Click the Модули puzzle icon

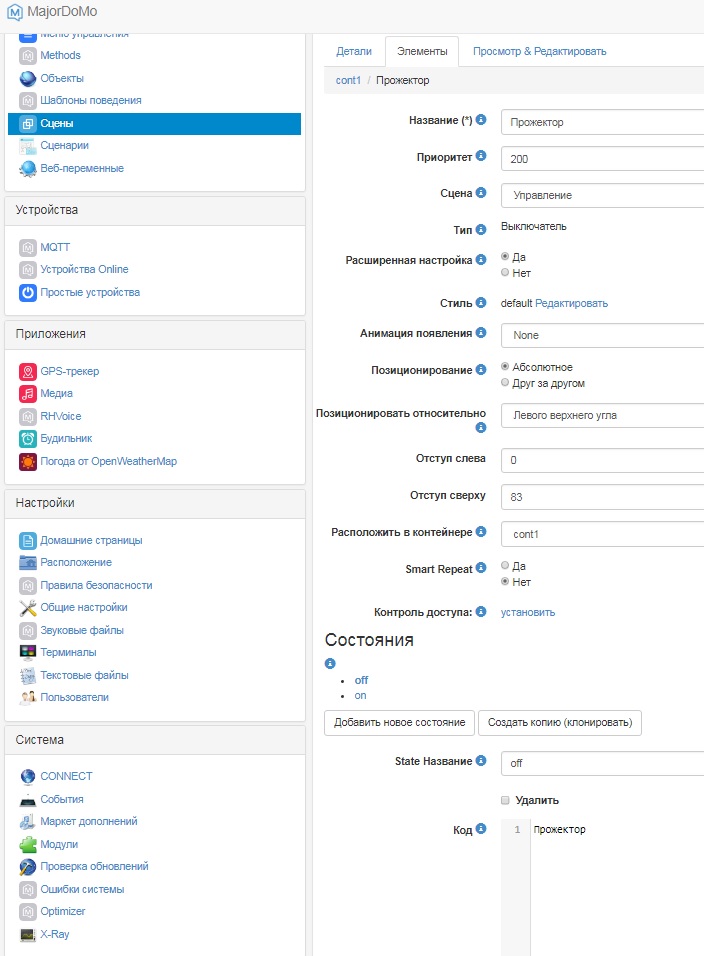point(27,844)
